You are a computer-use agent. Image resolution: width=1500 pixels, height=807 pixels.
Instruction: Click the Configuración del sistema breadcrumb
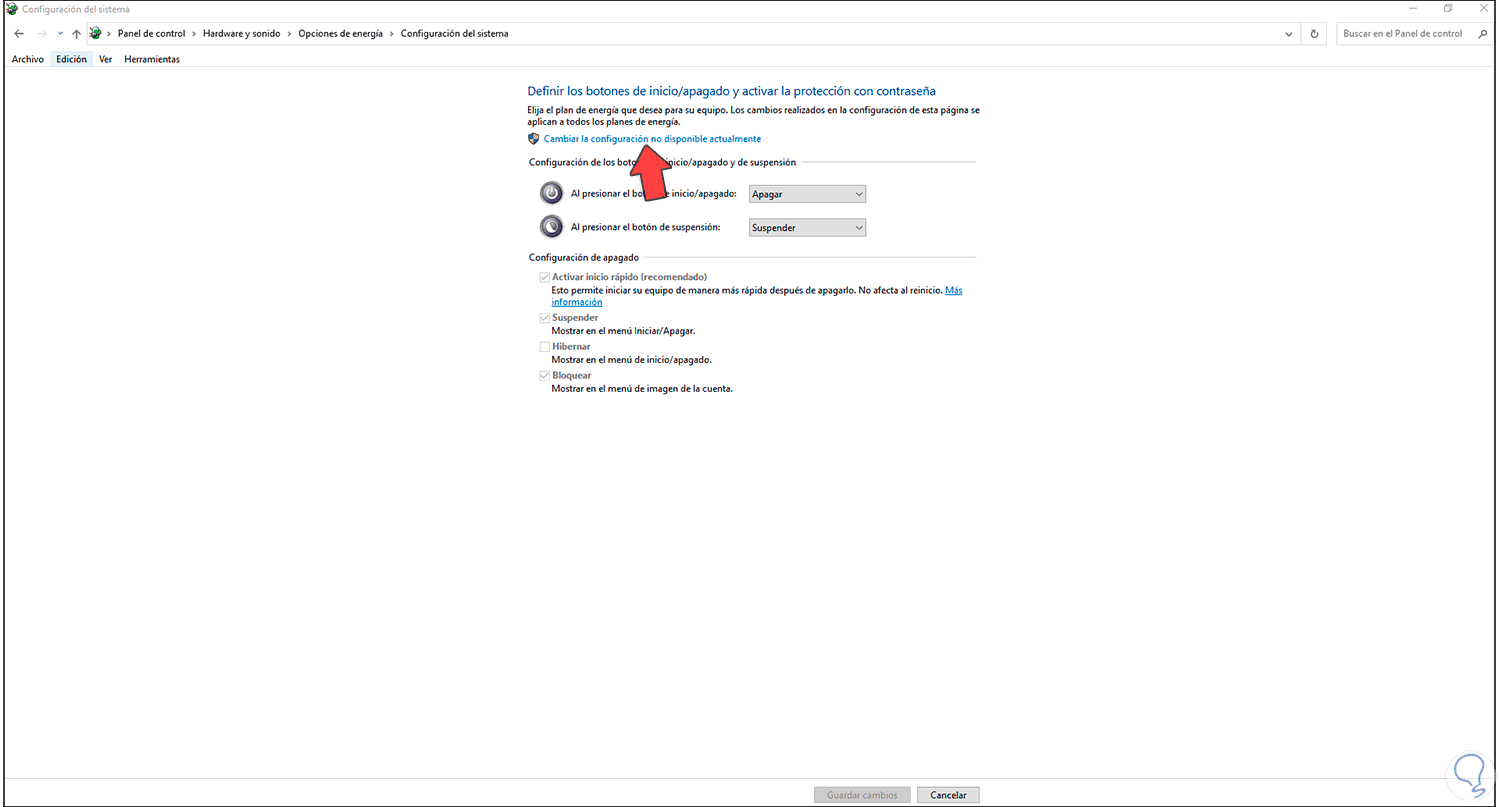pos(454,33)
